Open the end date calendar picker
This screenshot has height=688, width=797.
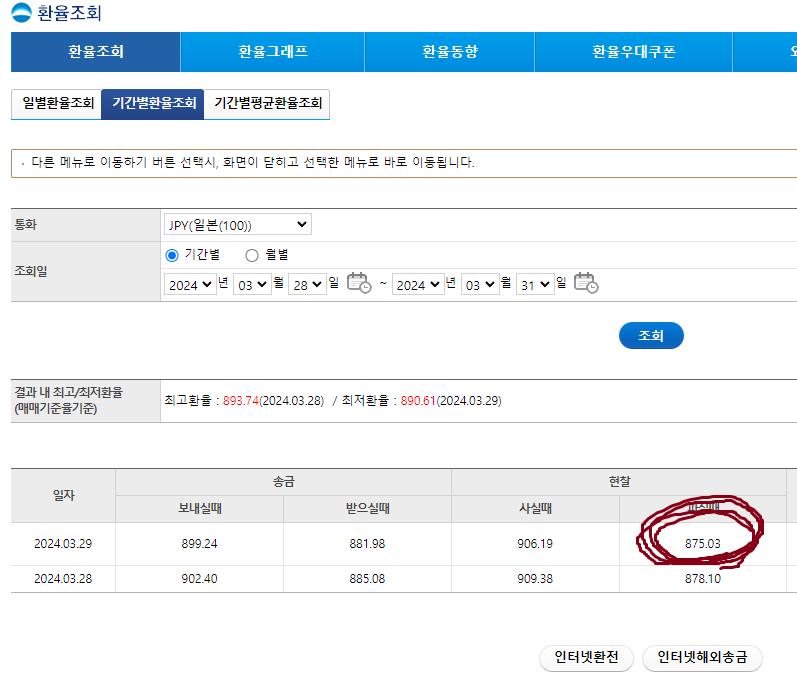[x=586, y=284]
